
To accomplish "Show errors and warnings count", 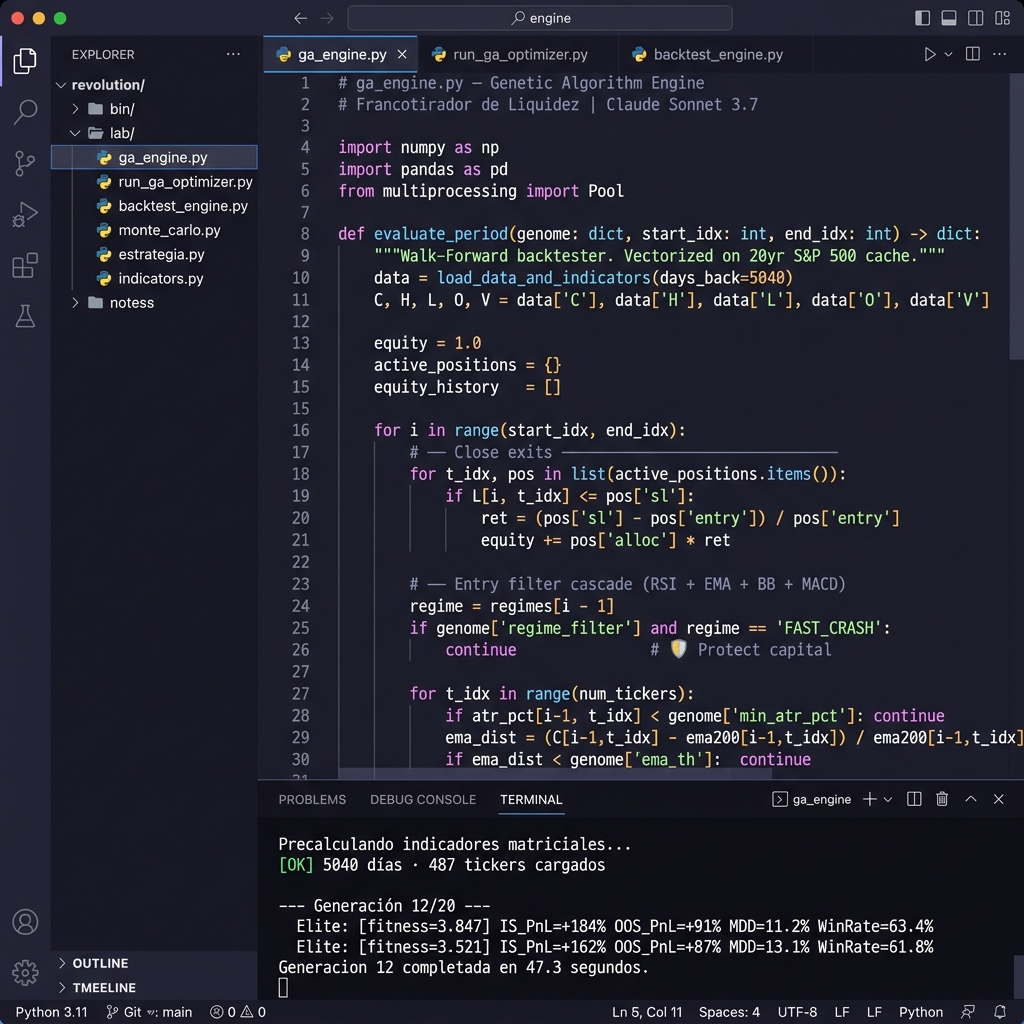I will click(238, 1012).
